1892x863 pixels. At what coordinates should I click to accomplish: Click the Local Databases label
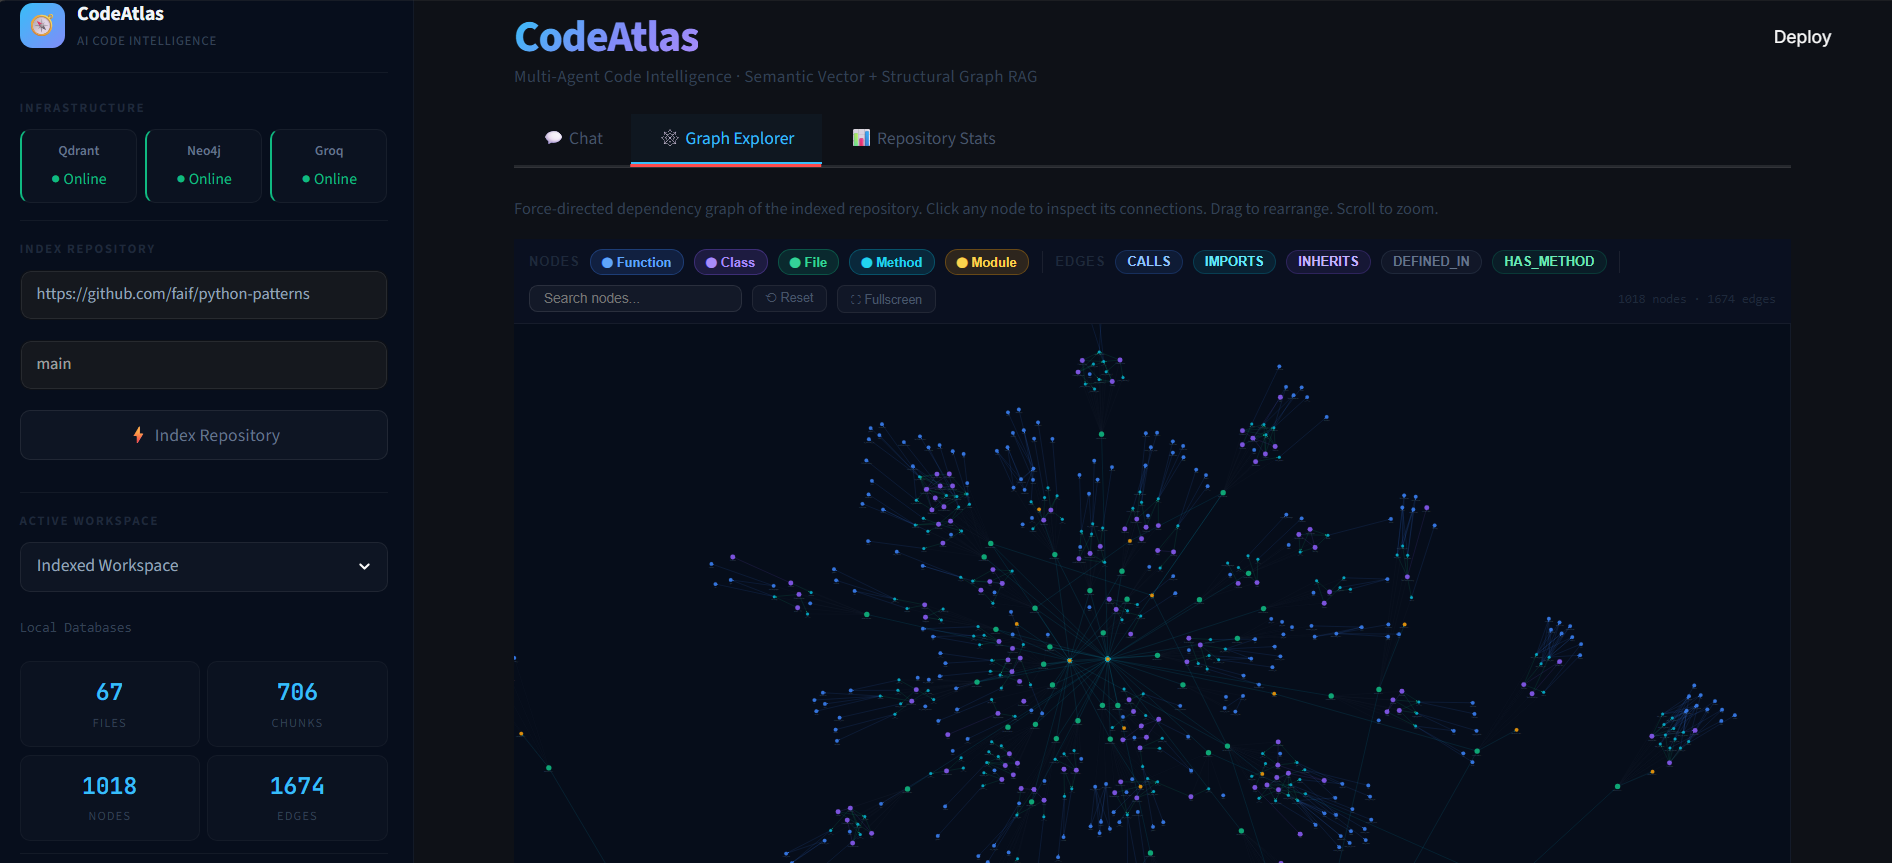(x=76, y=628)
